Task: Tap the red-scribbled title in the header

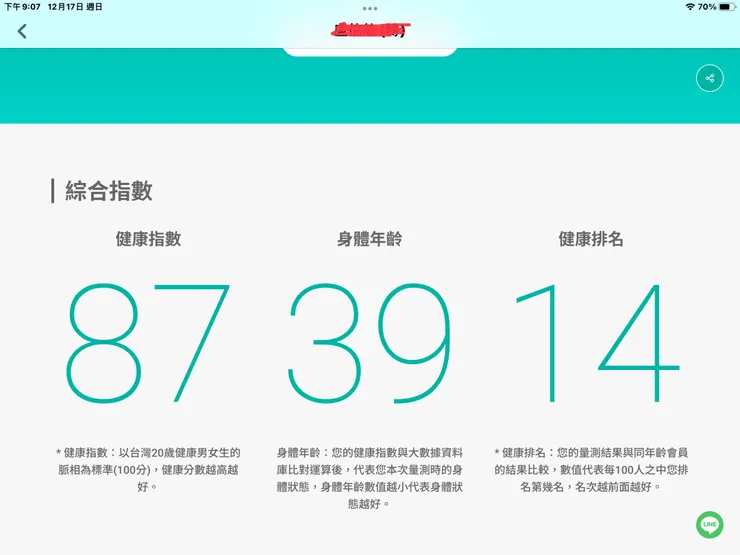Action: tap(370, 30)
